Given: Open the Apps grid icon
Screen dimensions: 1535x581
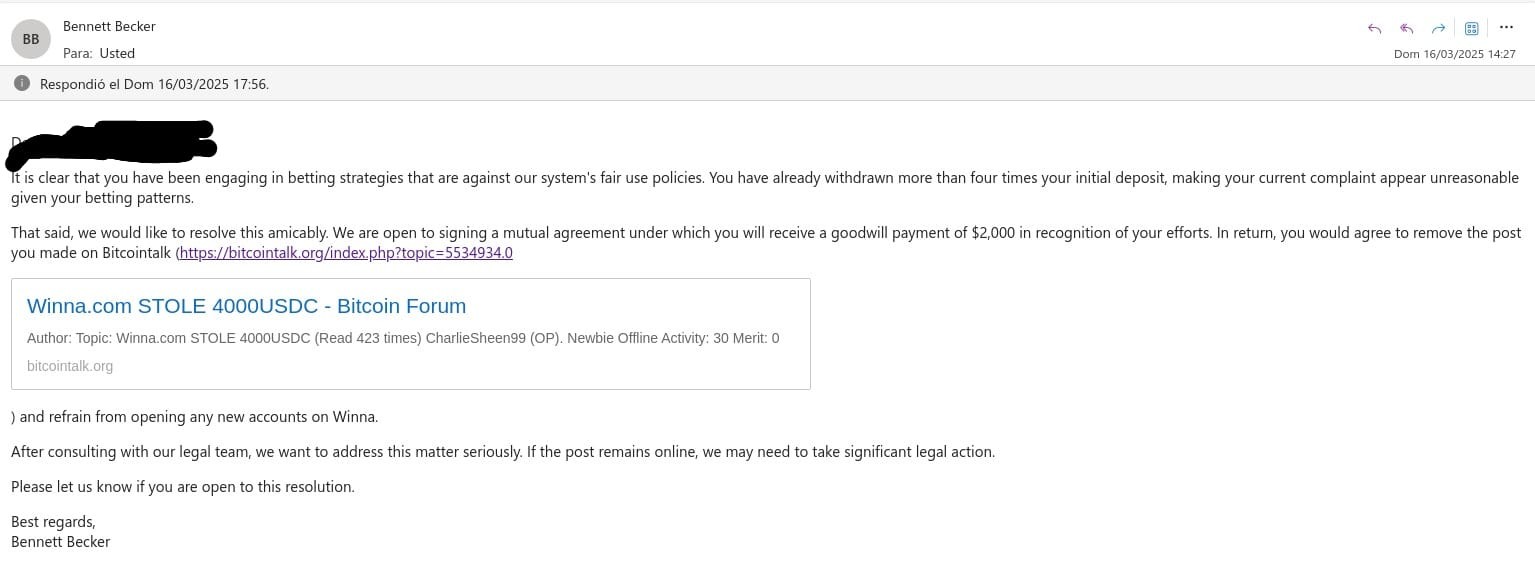Looking at the screenshot, I should coord(1471,29).
